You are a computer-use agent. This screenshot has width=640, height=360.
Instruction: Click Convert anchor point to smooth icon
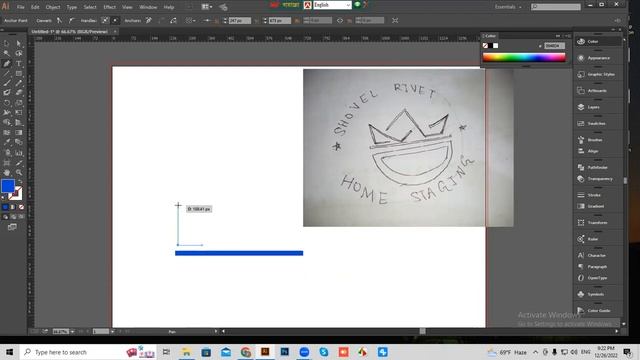pos(71,20)
